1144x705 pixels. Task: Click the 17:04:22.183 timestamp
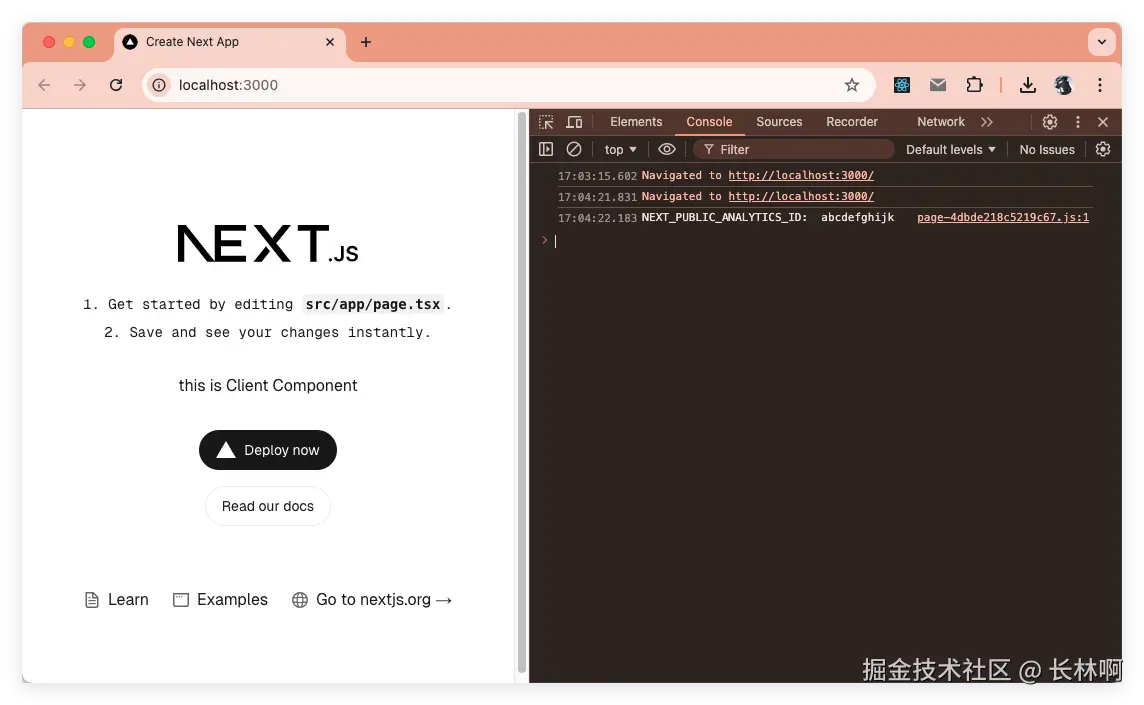coord(597,217)
